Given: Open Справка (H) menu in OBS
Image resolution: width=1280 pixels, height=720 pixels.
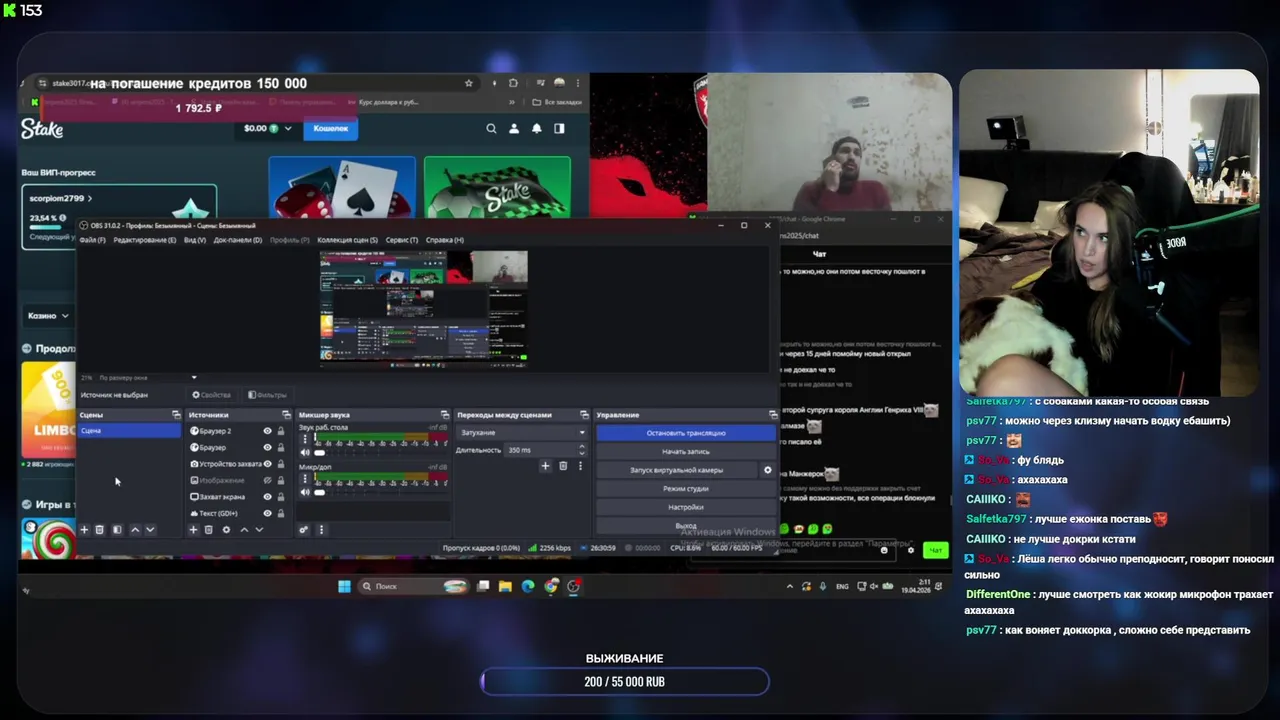Looking at the screenshot, I should point(445,240).
